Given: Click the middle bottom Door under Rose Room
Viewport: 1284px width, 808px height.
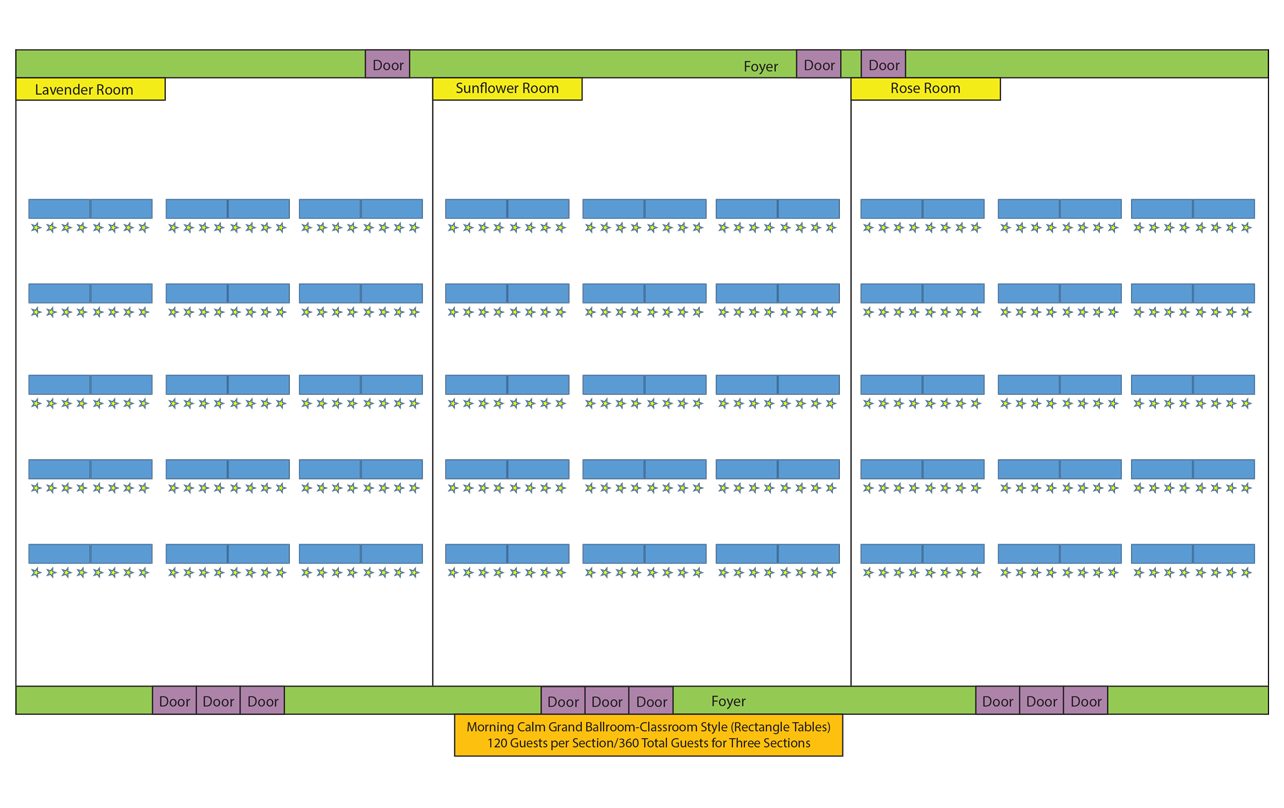Looking at the screenshot, I should pyautogui.click(x=1041, y=700).
